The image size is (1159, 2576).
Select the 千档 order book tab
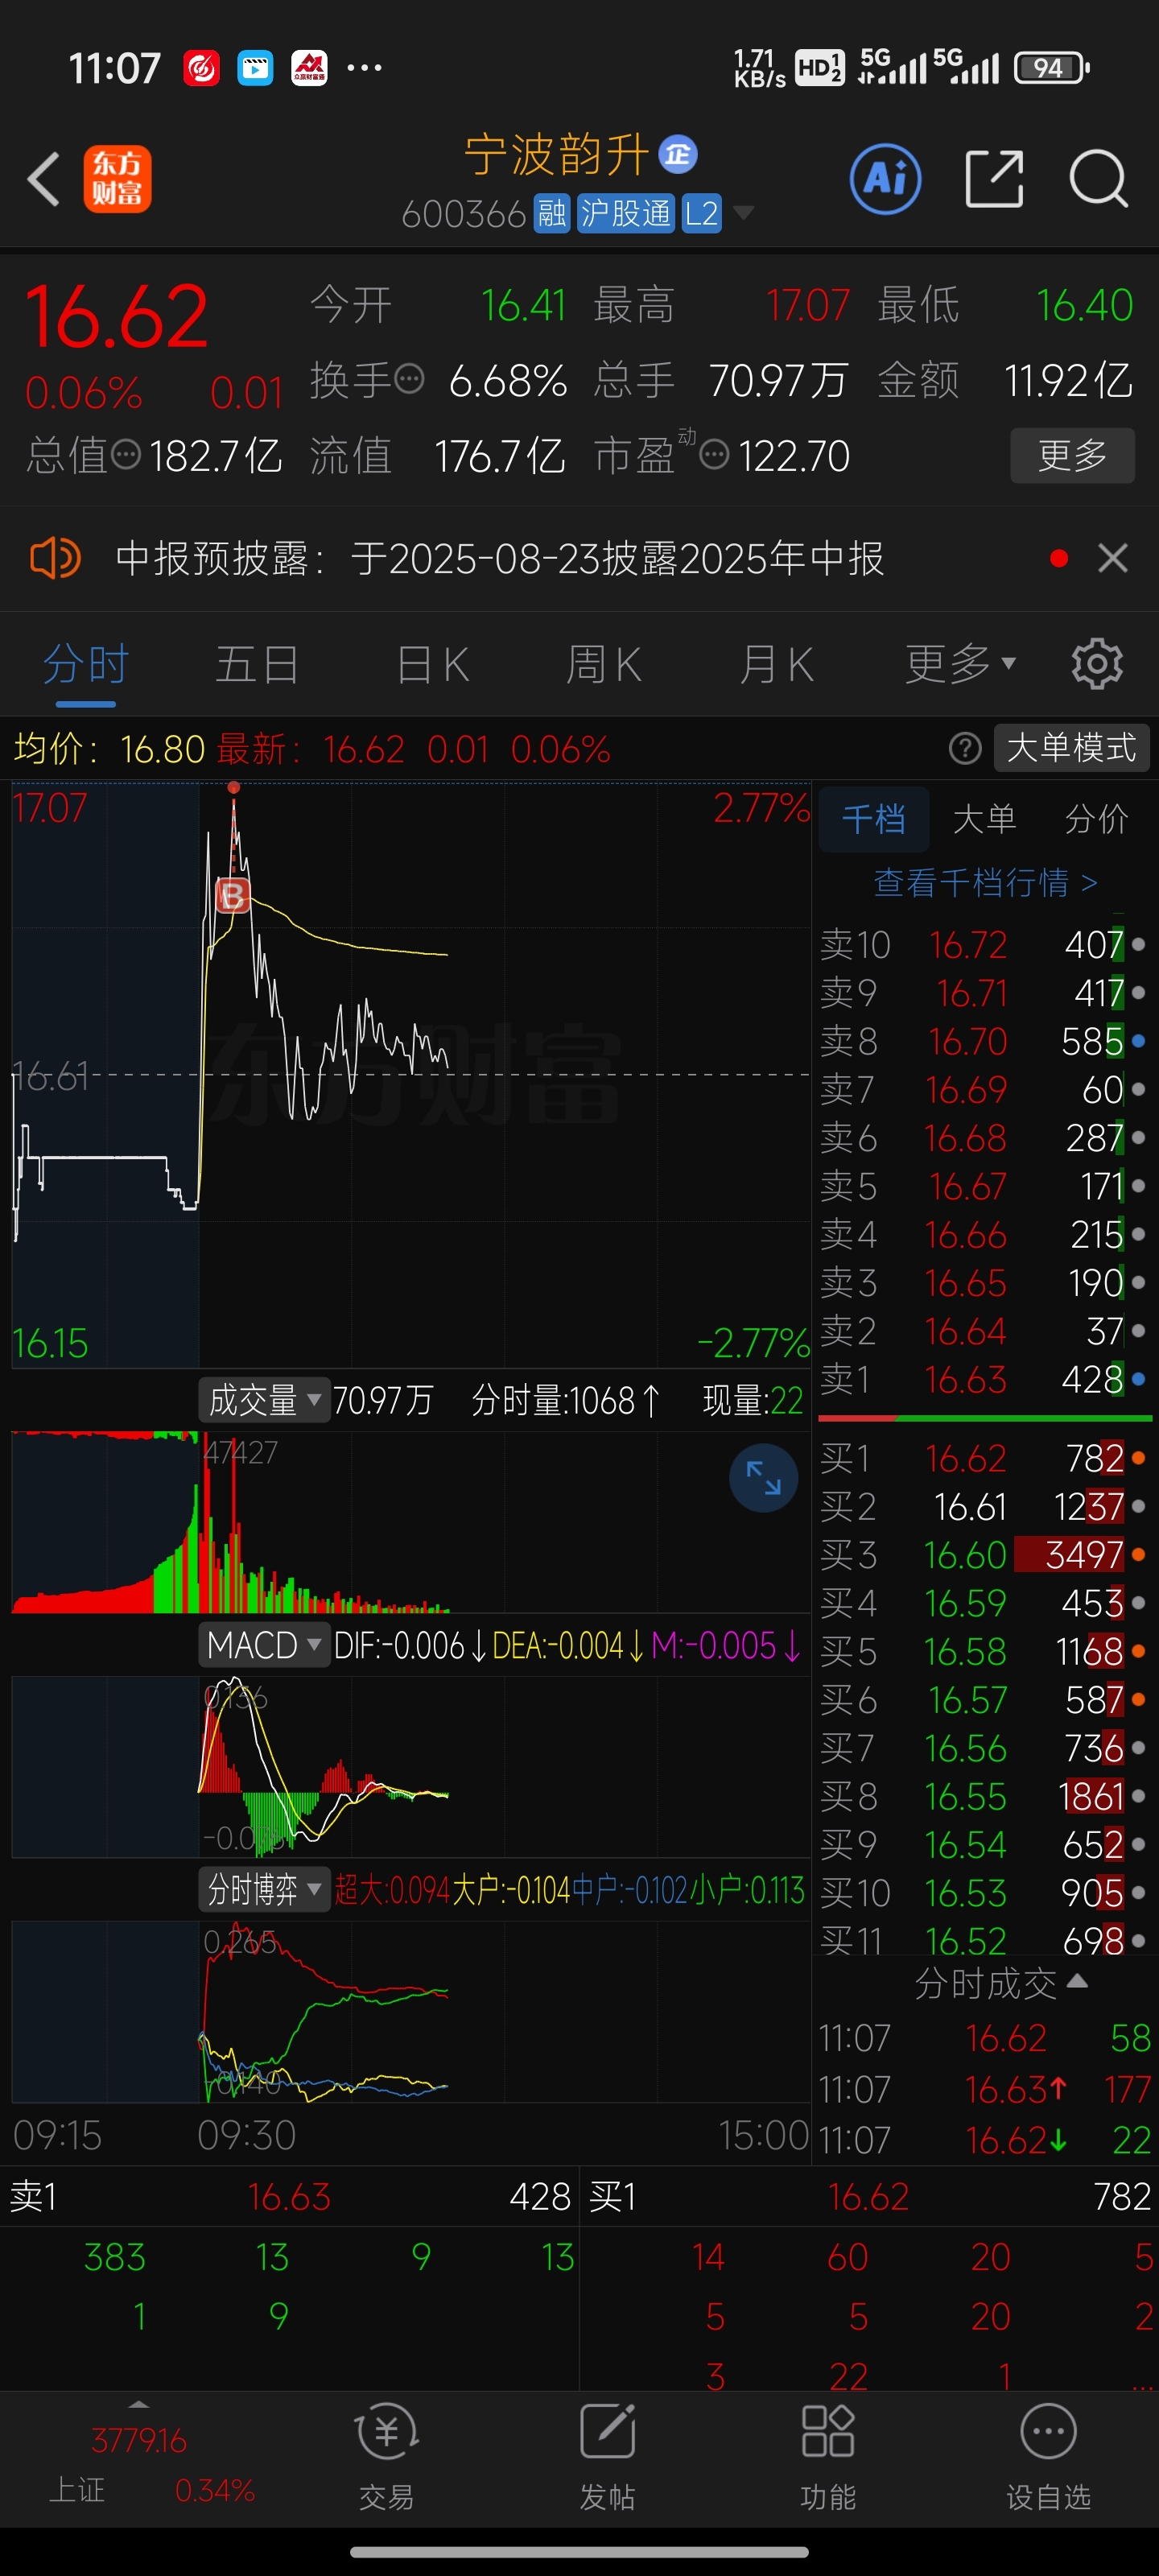(x=874, y=819)
